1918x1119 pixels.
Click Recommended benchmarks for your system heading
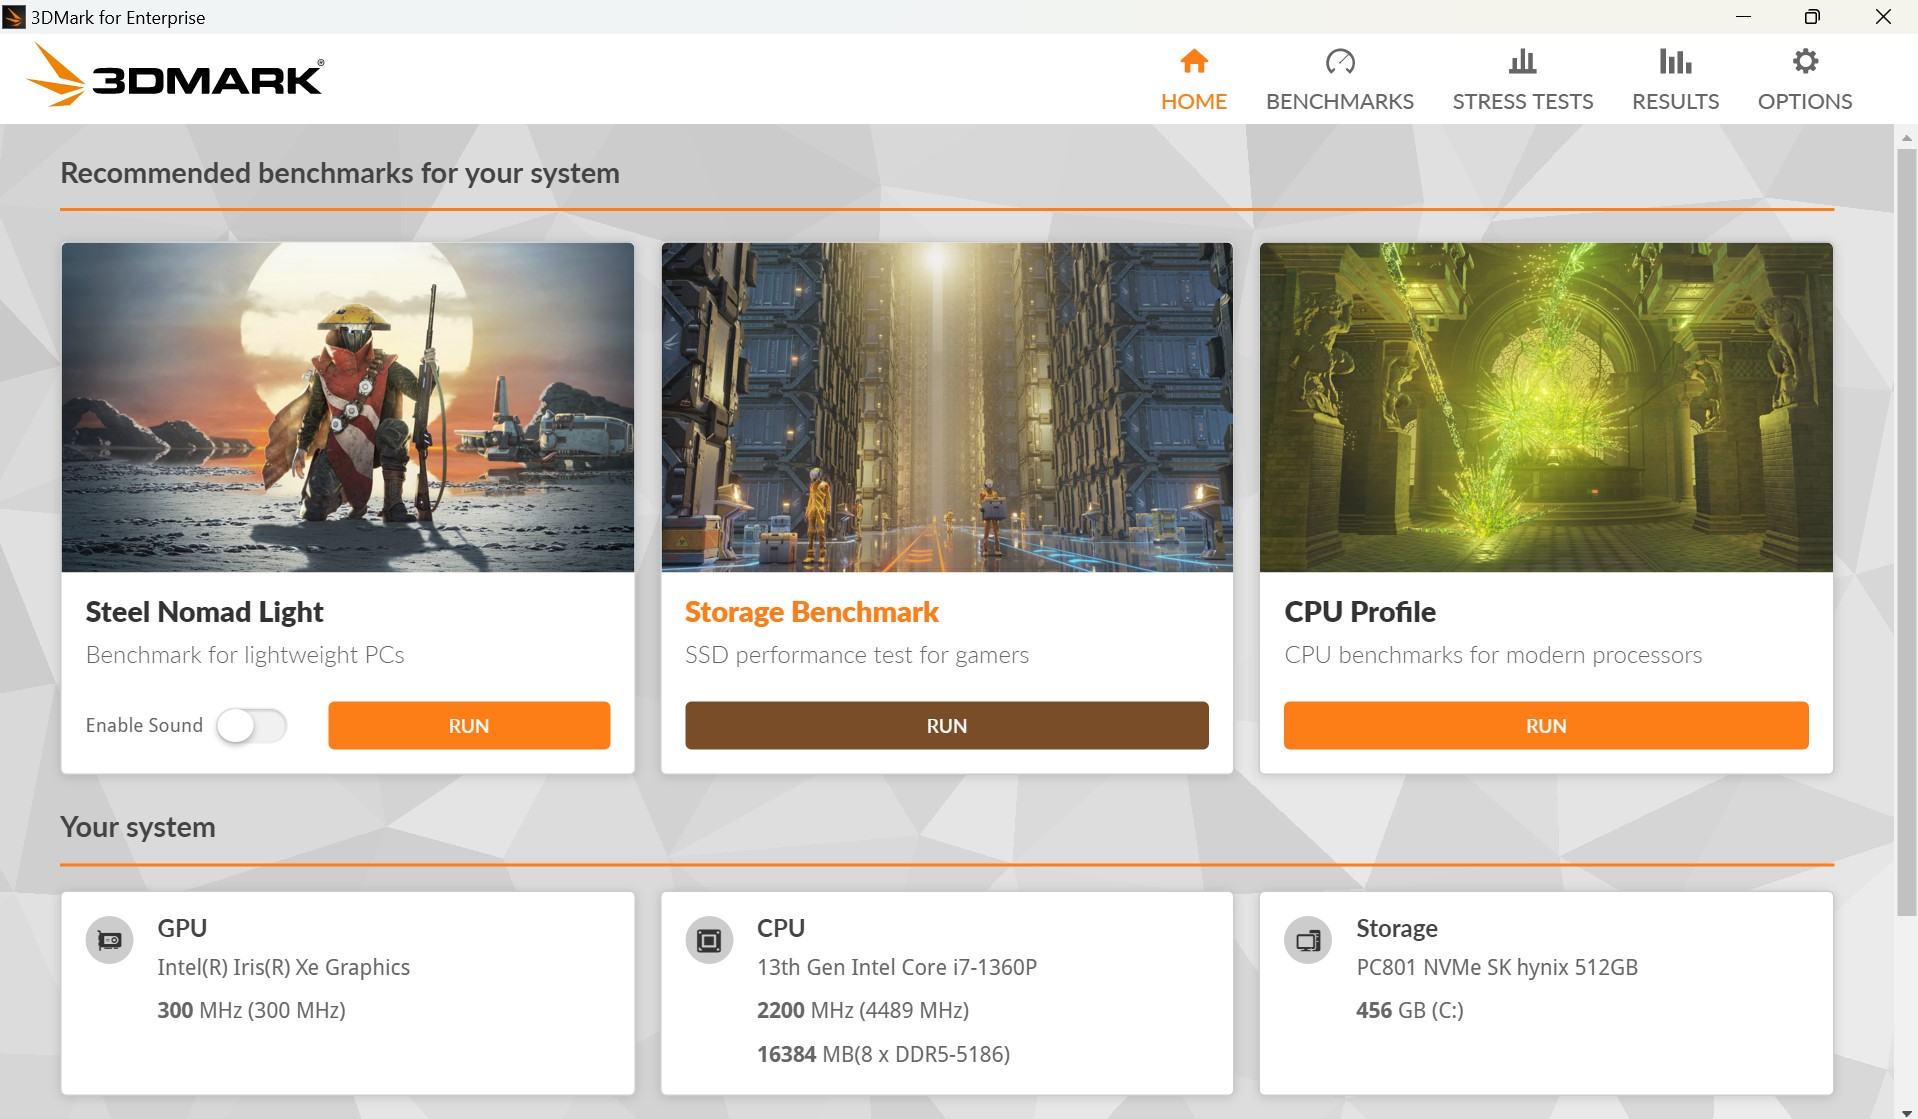(340, 173)
